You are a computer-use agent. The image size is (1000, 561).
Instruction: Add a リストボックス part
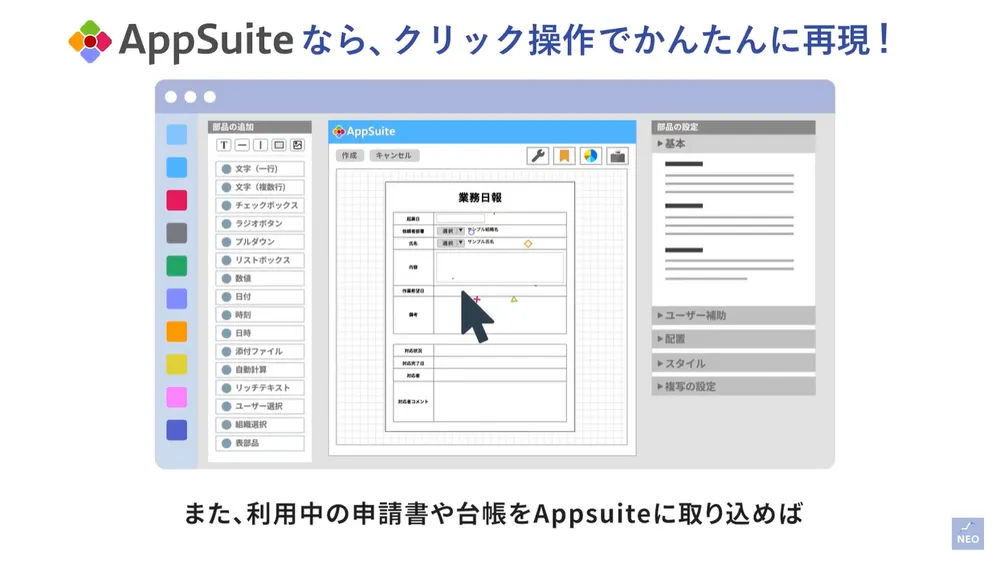[x=260, y=260]
